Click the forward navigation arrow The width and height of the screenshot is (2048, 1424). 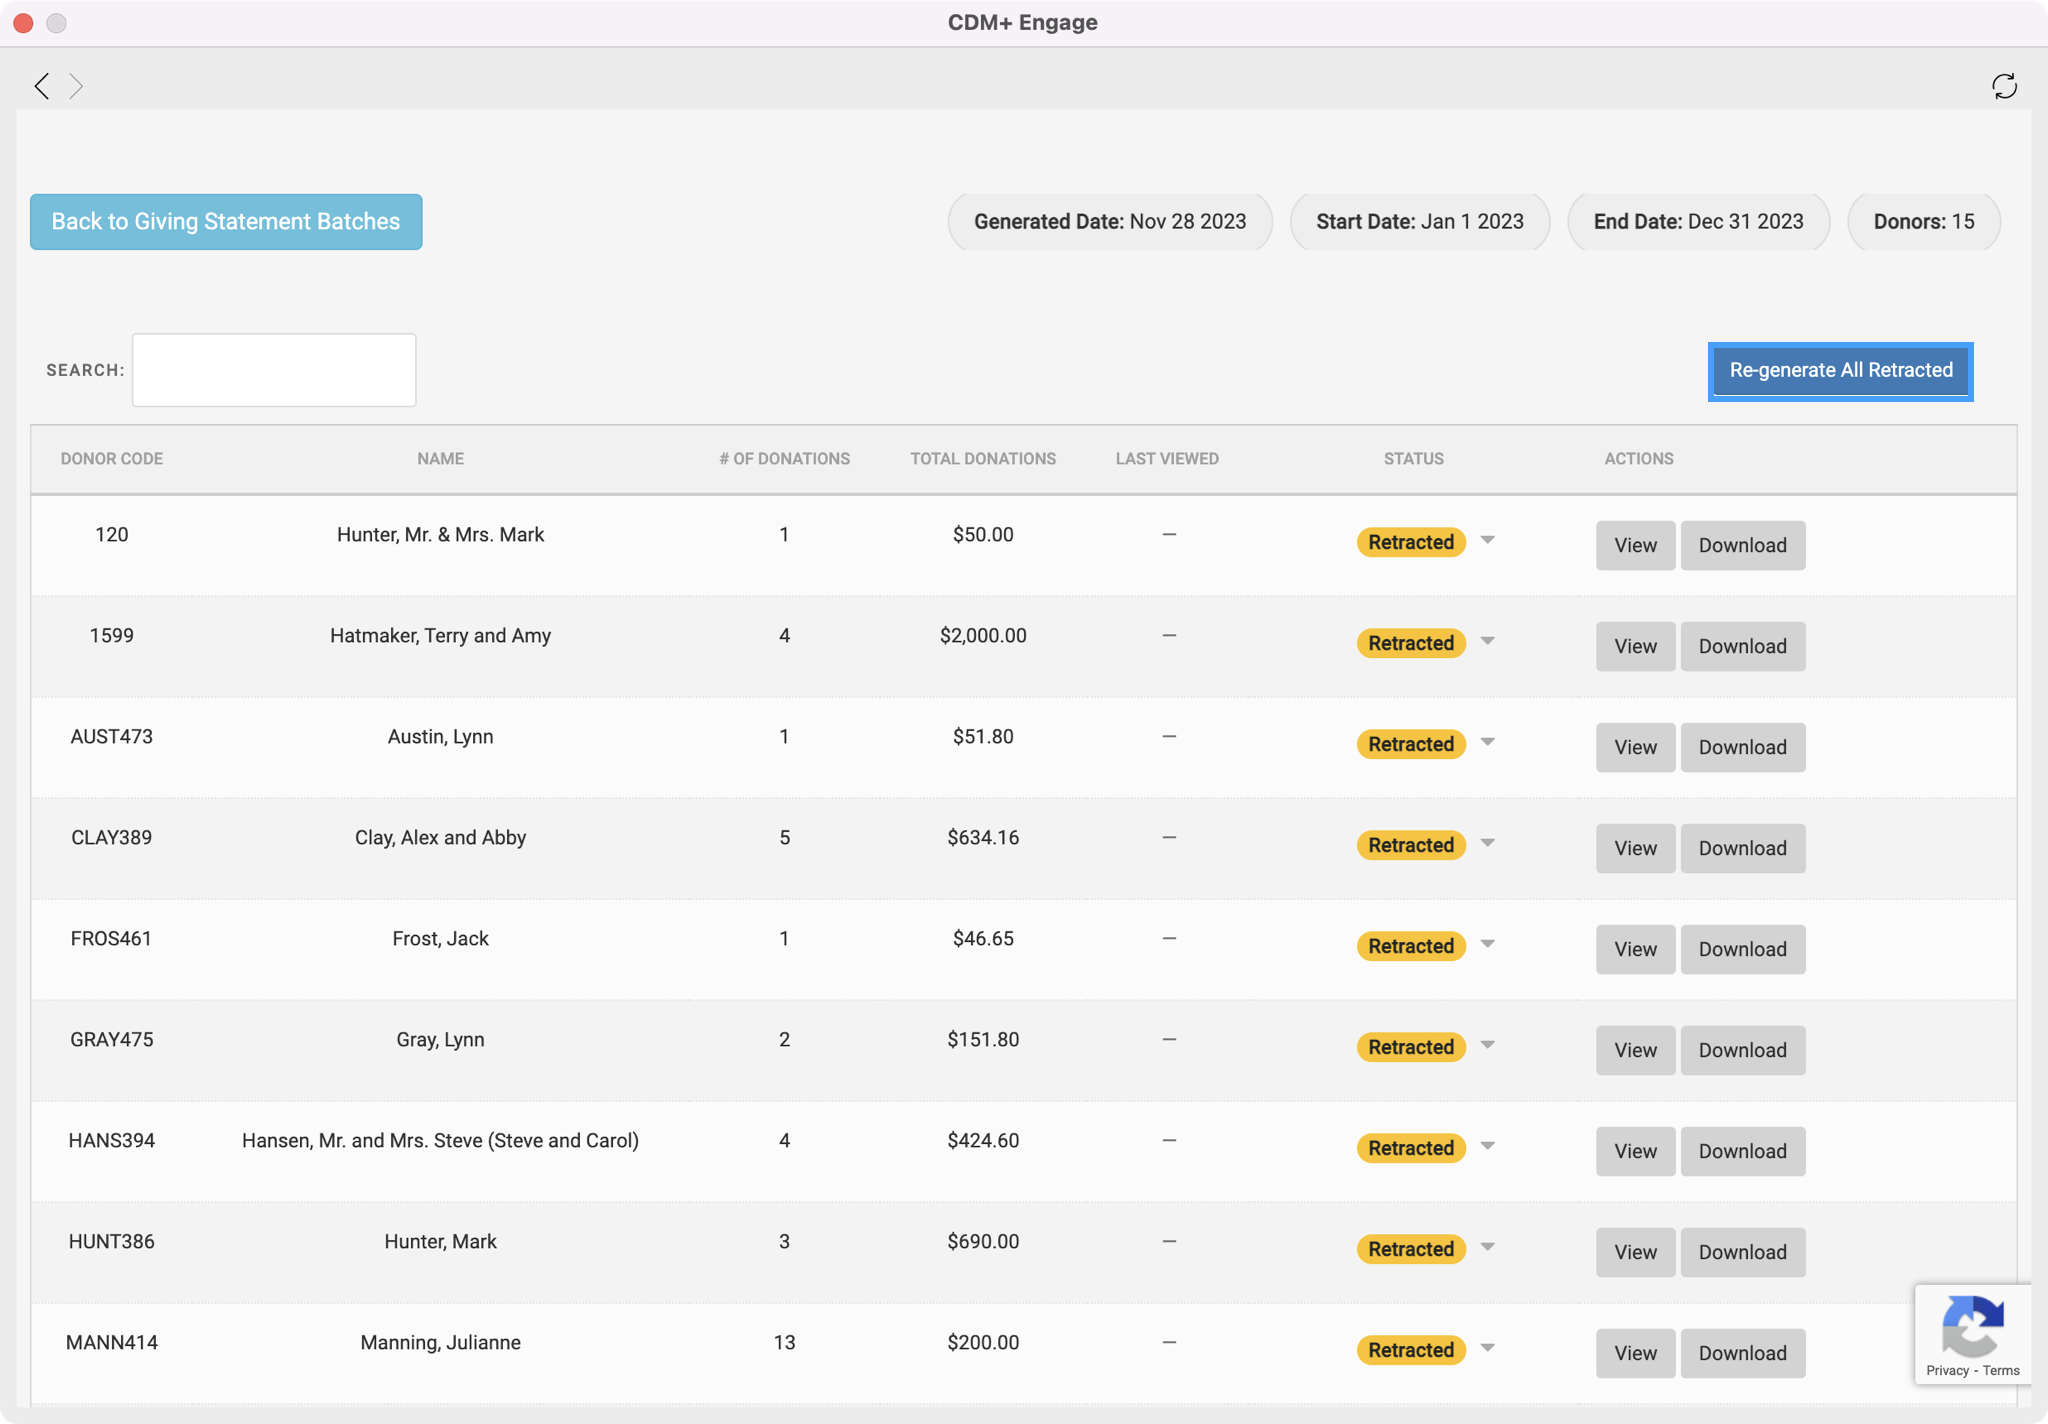(x=76, y=86)
